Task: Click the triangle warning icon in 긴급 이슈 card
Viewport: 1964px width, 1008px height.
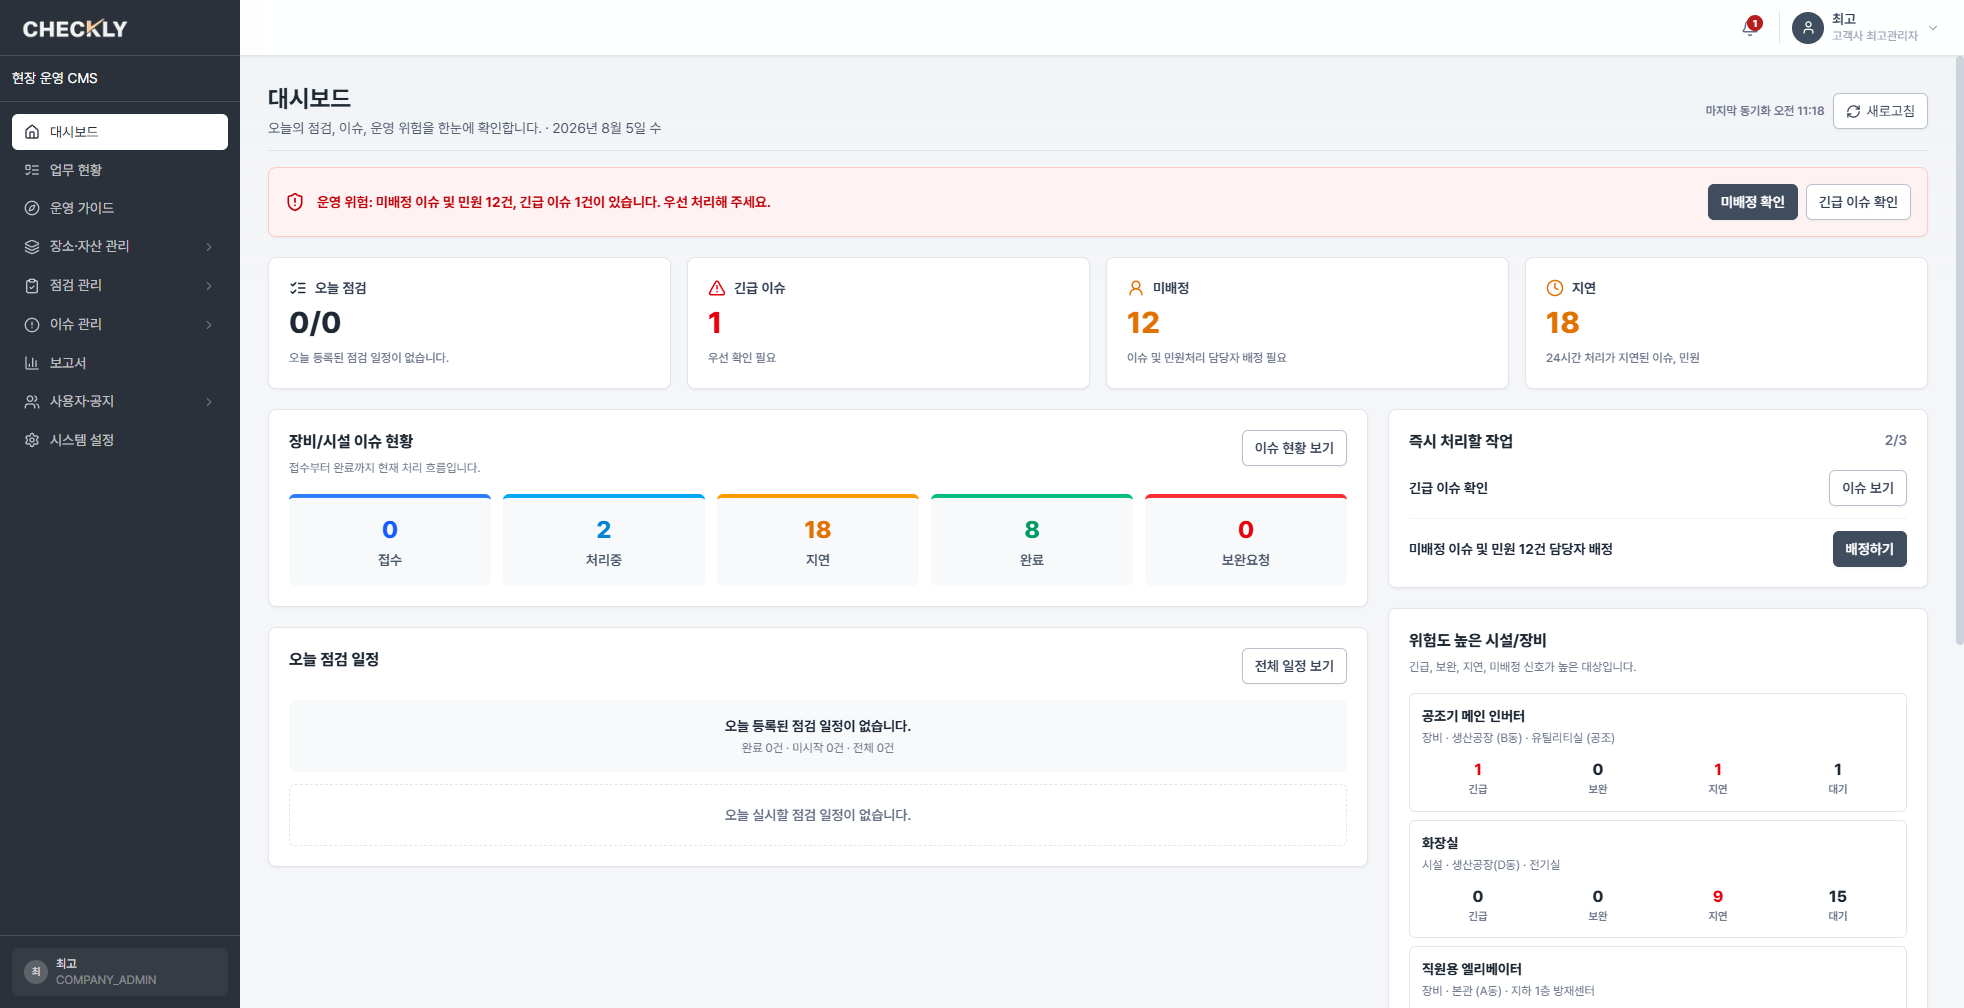Action: tap(717, 288)
